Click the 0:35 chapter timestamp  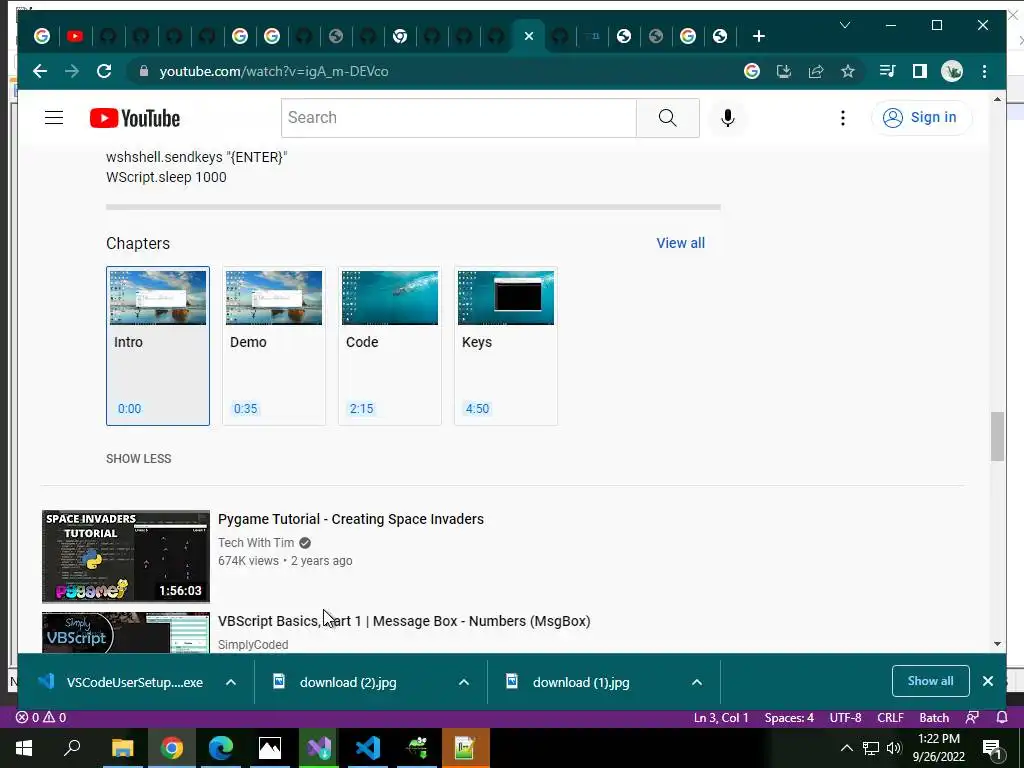click(x=246, y=409)
